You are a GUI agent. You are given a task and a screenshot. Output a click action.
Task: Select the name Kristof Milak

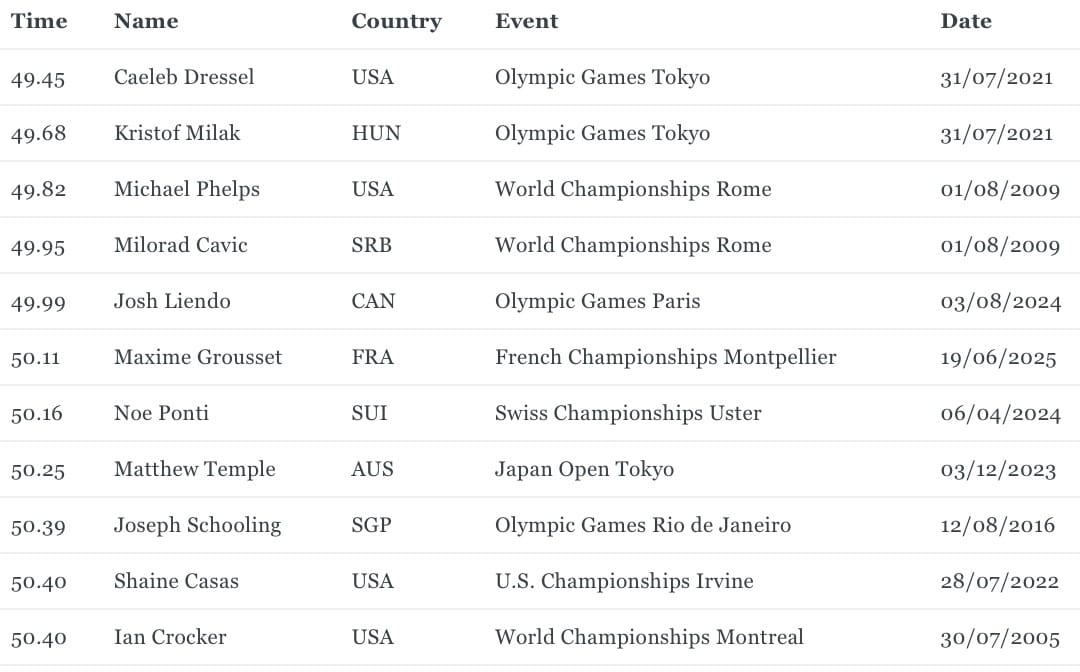177,133
